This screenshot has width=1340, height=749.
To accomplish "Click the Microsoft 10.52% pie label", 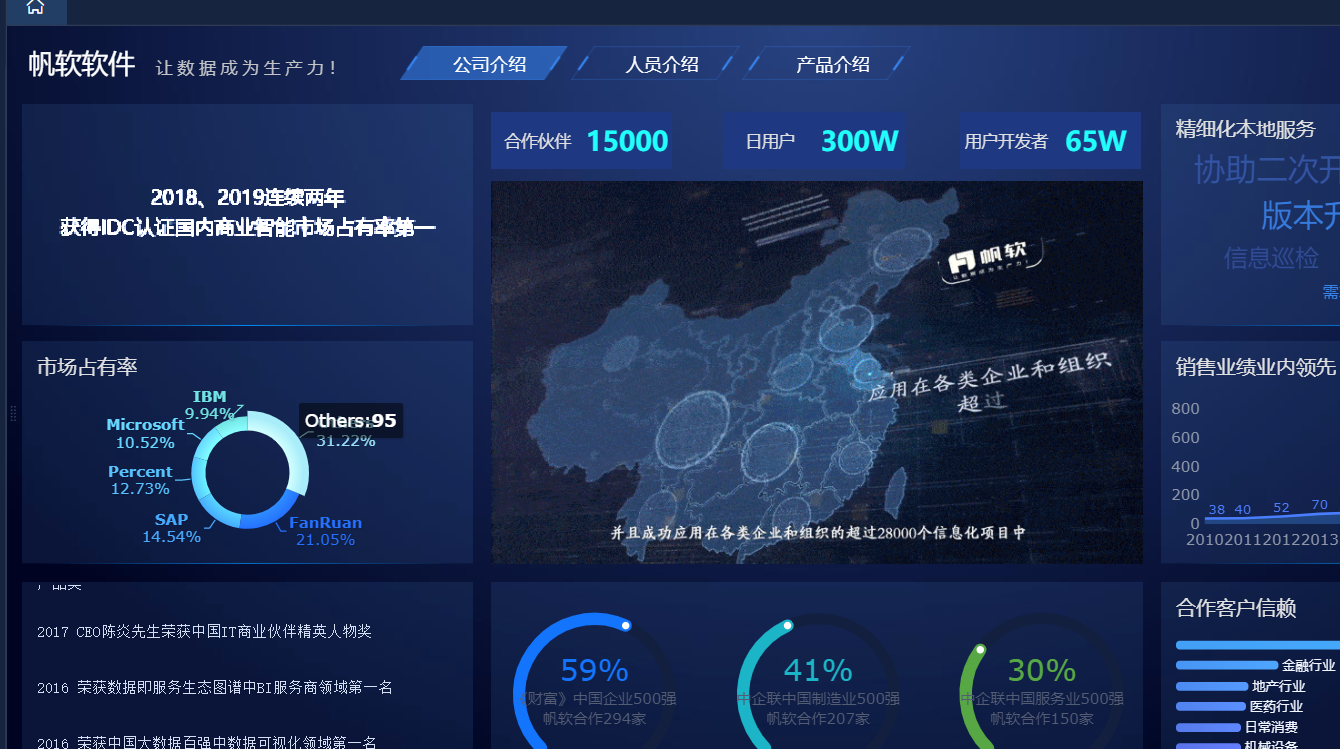I will [x=145, y=434].
